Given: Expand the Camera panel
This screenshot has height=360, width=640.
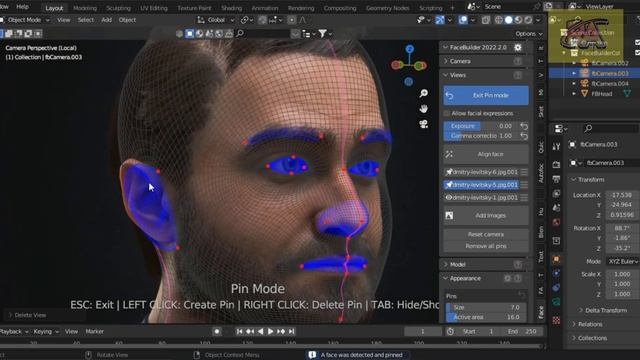Looking at the screenshot, I should 446,61.
